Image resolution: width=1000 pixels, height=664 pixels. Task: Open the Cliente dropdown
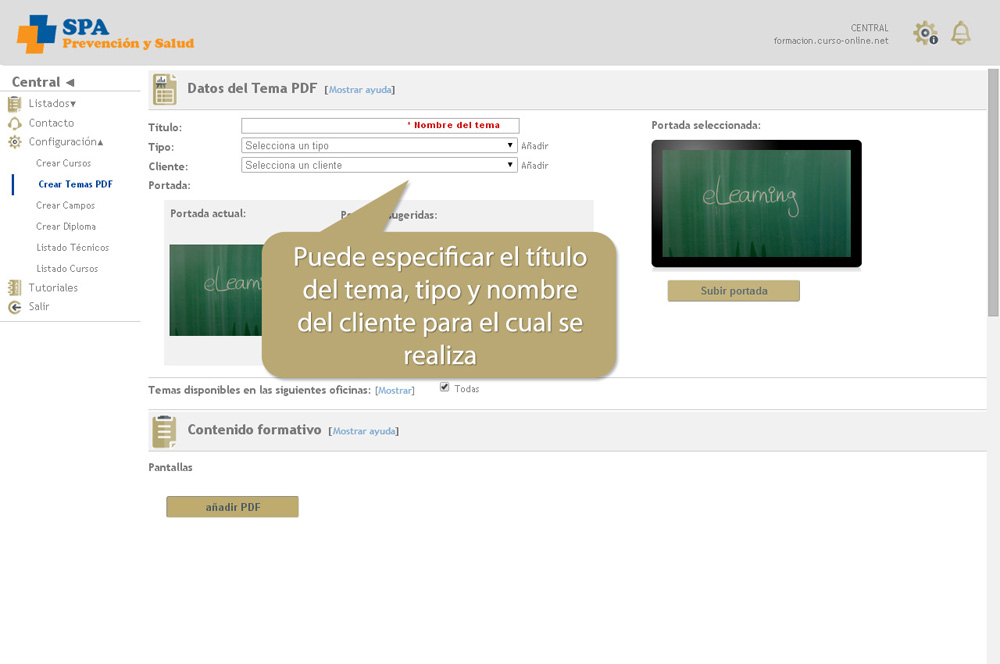379,165
